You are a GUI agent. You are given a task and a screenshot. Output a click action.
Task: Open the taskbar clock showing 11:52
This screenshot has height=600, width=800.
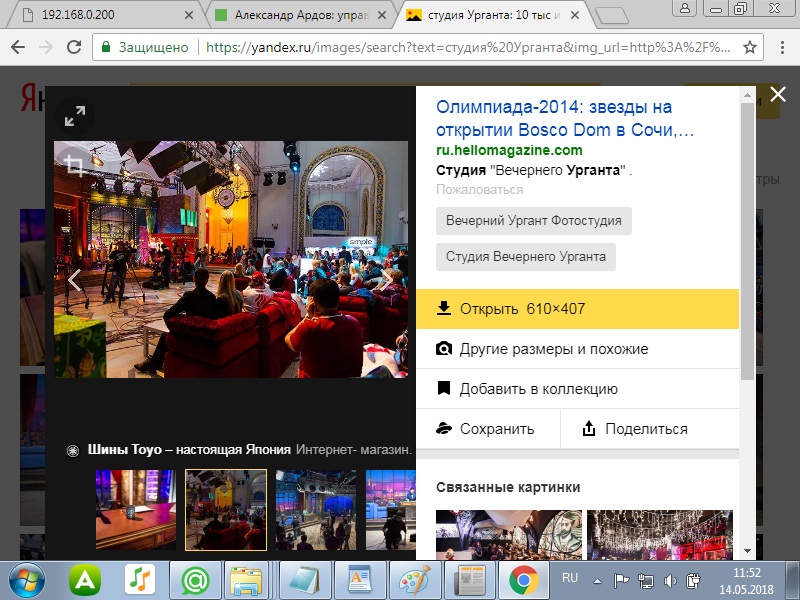pos(746,581)
